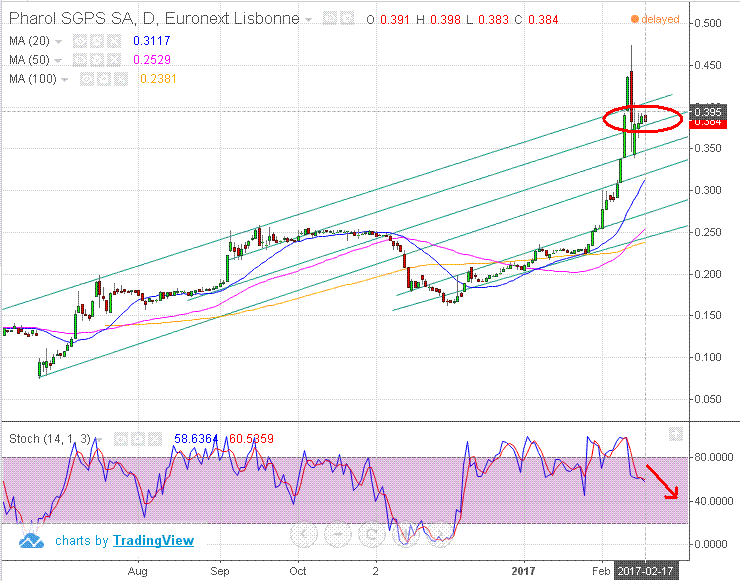
Task: Open format settings for MA (20)
Action: pyautogui.click(x=97, y=42)
